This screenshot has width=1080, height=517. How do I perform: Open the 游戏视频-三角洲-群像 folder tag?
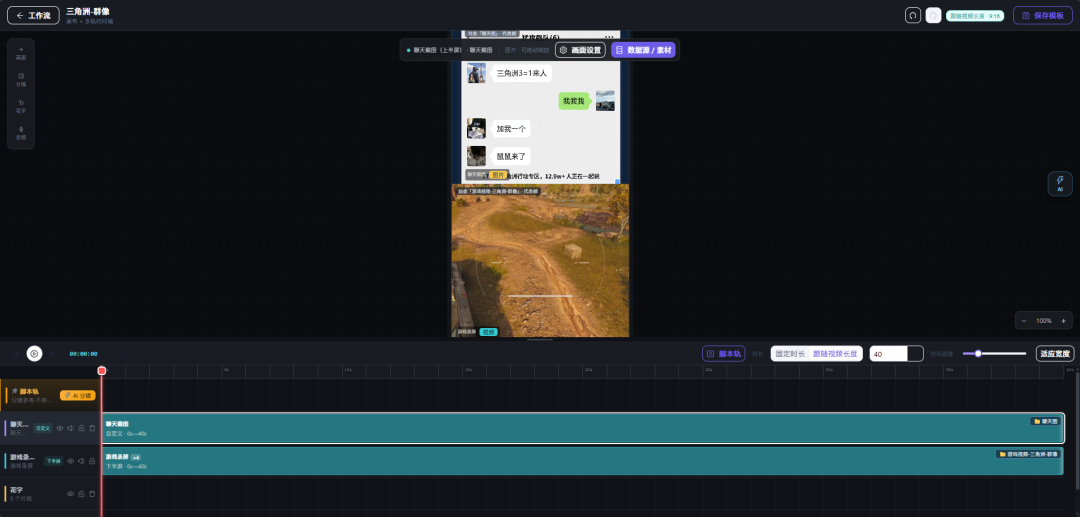coord(1028,454)
